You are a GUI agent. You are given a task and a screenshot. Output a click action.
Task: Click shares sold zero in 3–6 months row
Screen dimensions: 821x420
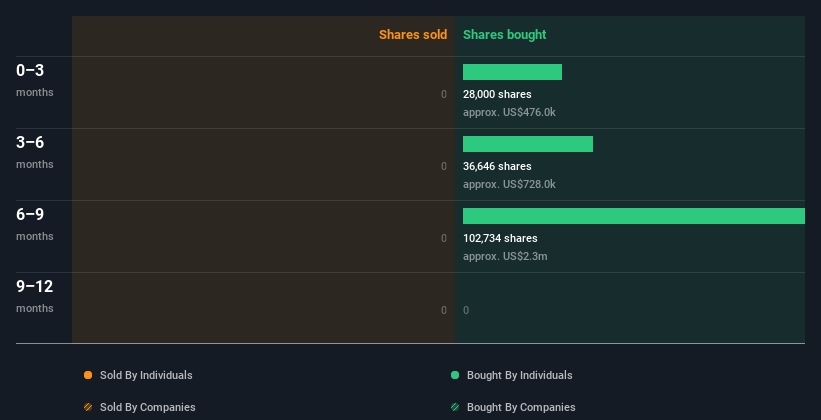tap(444, 166)
